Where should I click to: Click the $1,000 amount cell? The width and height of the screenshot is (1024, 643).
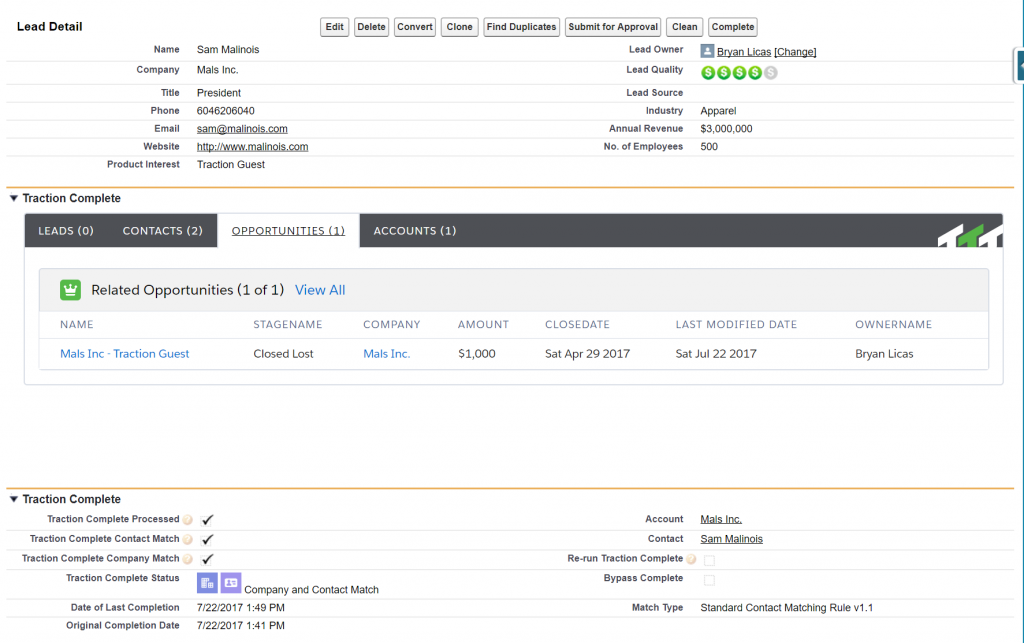tap(477, 353)
